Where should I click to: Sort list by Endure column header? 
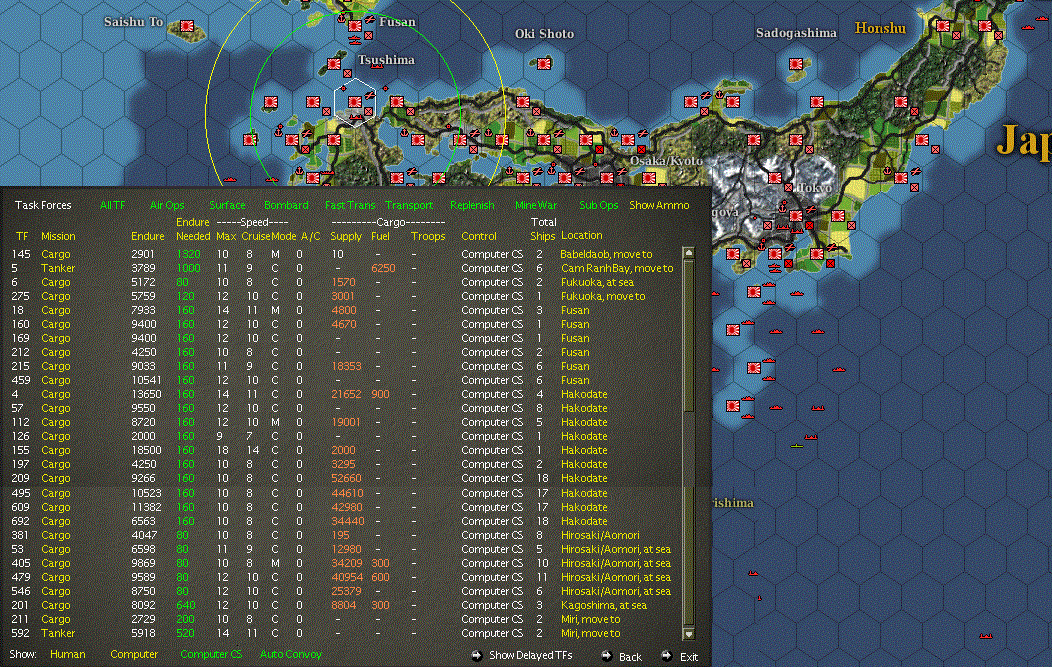point(148,236)
